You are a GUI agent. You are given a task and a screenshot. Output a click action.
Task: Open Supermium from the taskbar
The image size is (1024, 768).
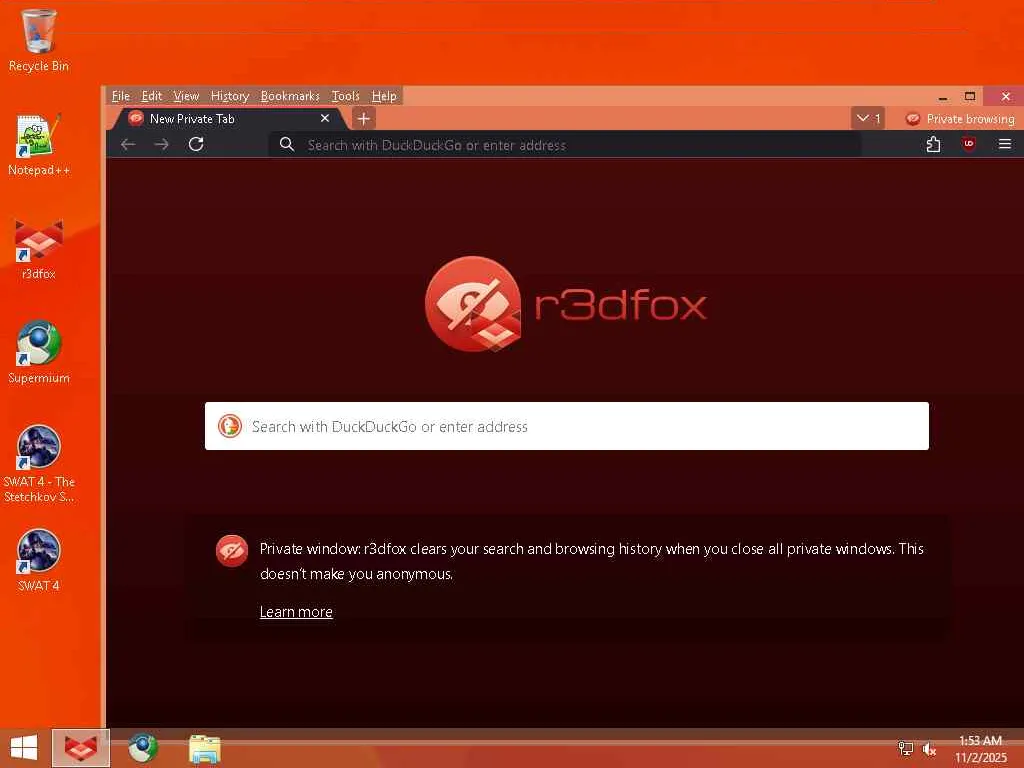pyautogui.click(x=142, y=748)
